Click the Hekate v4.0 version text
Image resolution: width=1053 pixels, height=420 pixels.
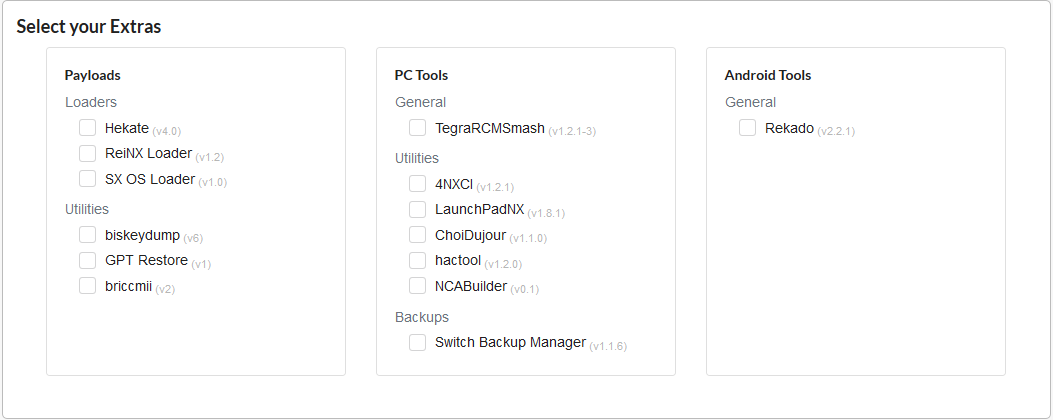point(167,131)
